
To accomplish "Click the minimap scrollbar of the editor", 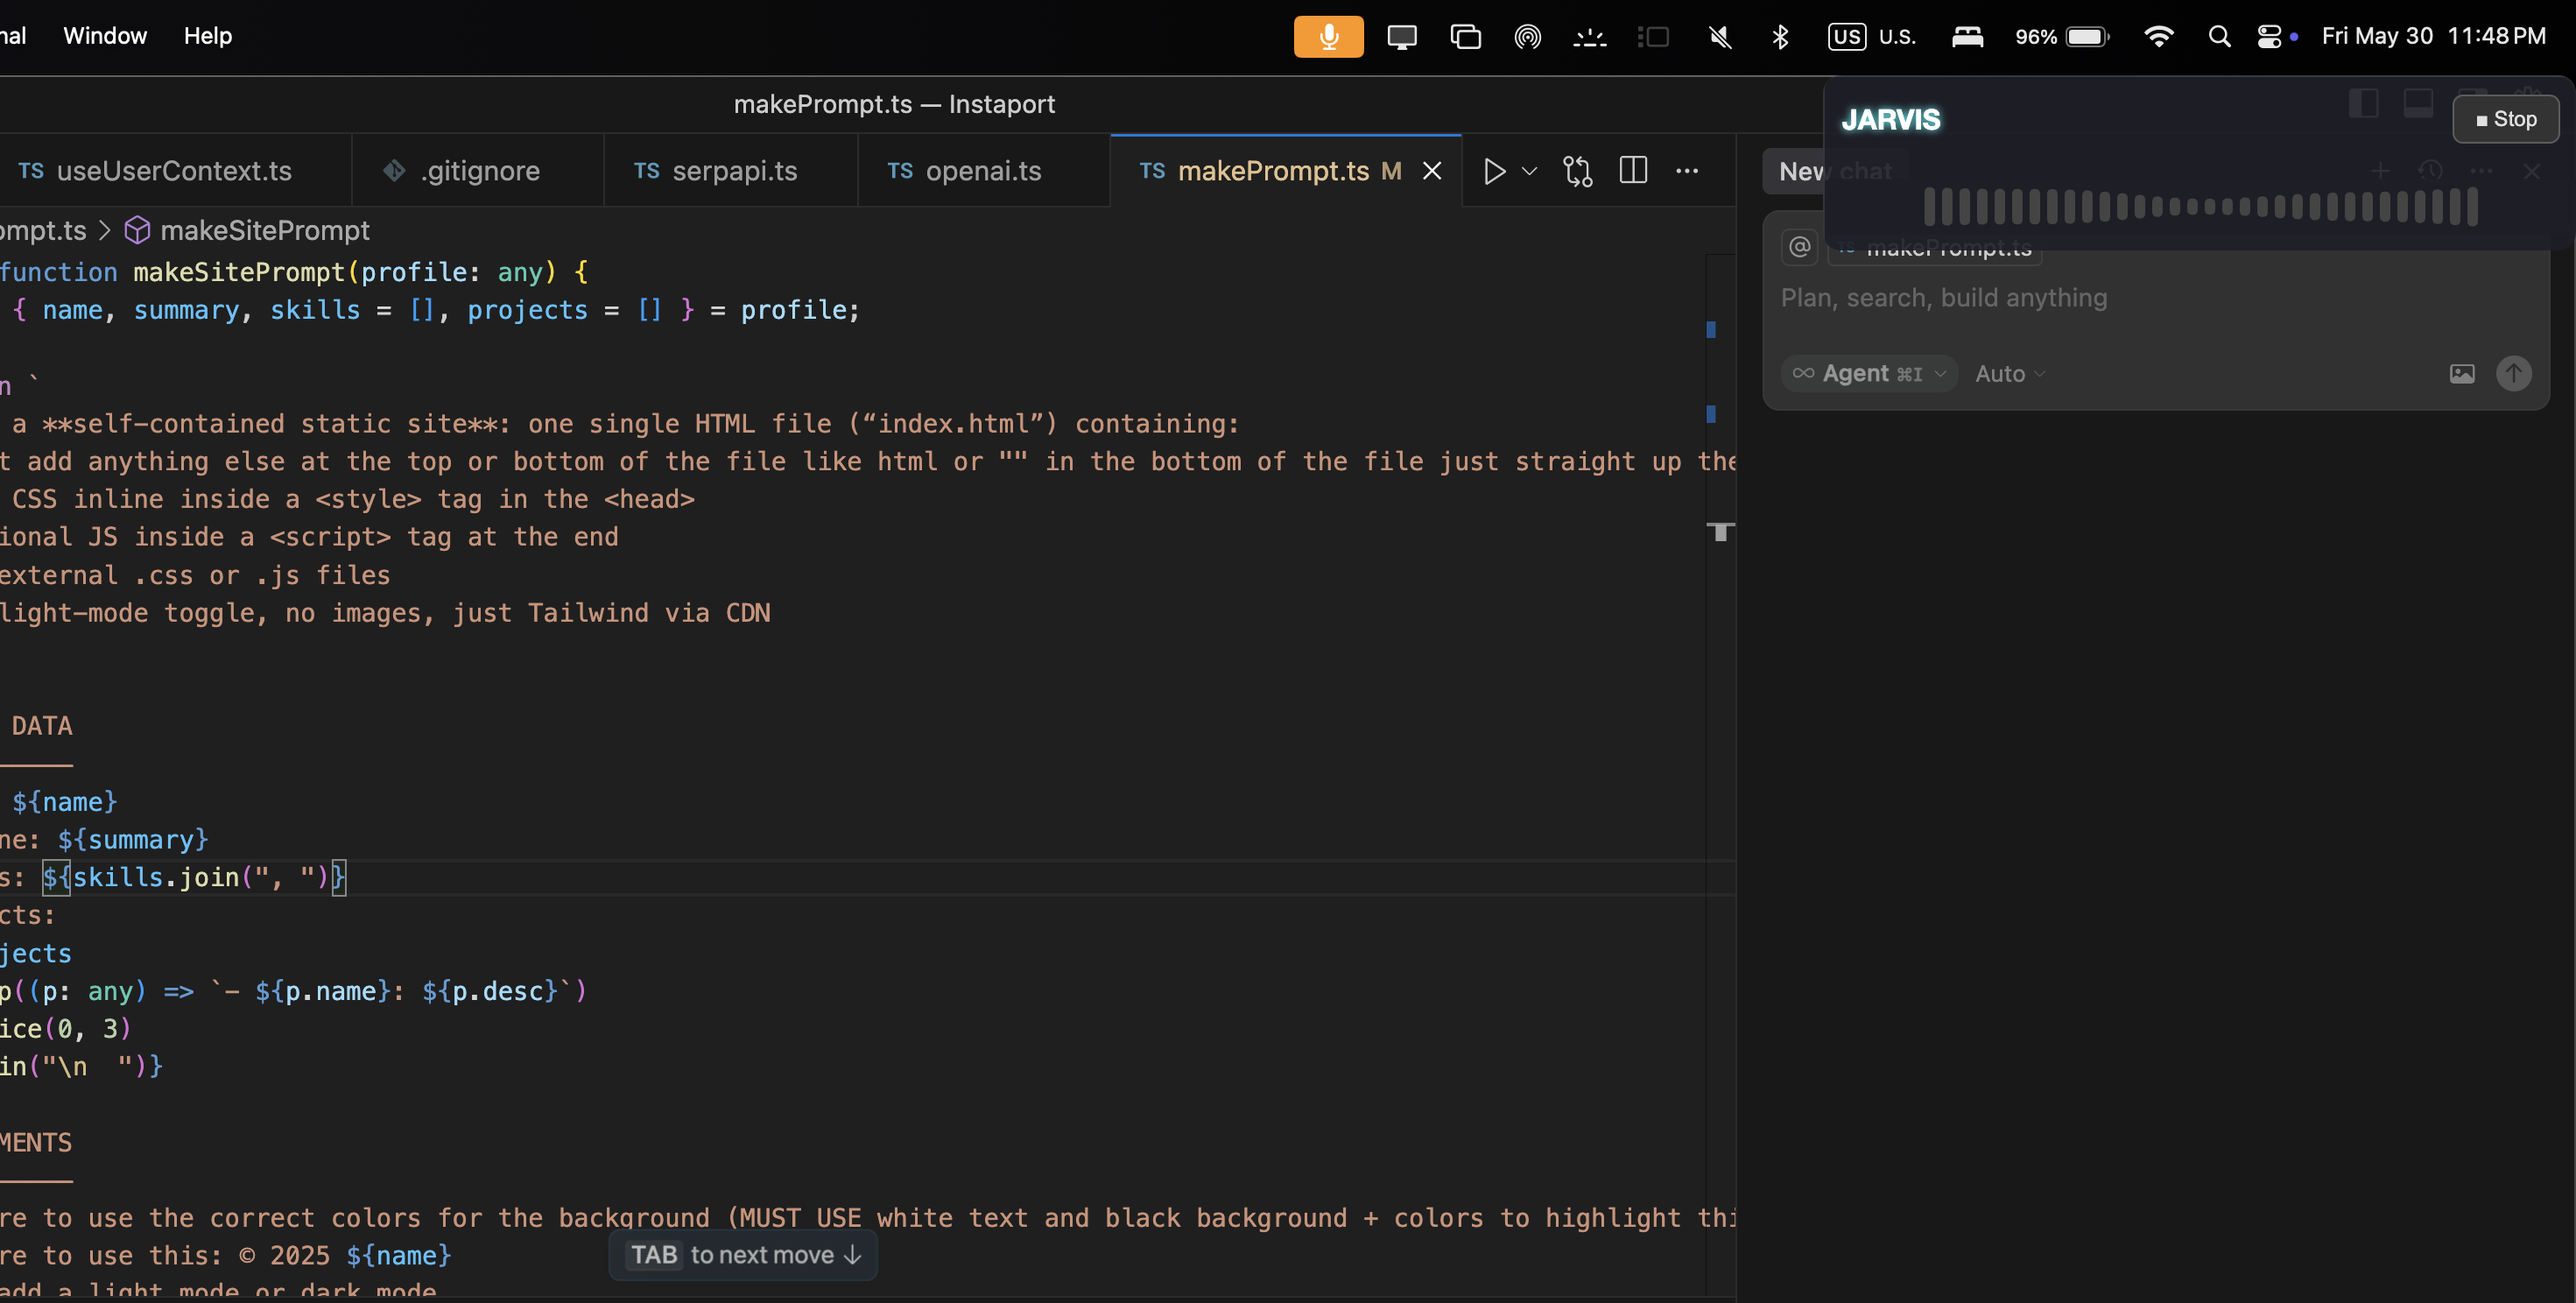I will coord(1720,775).
